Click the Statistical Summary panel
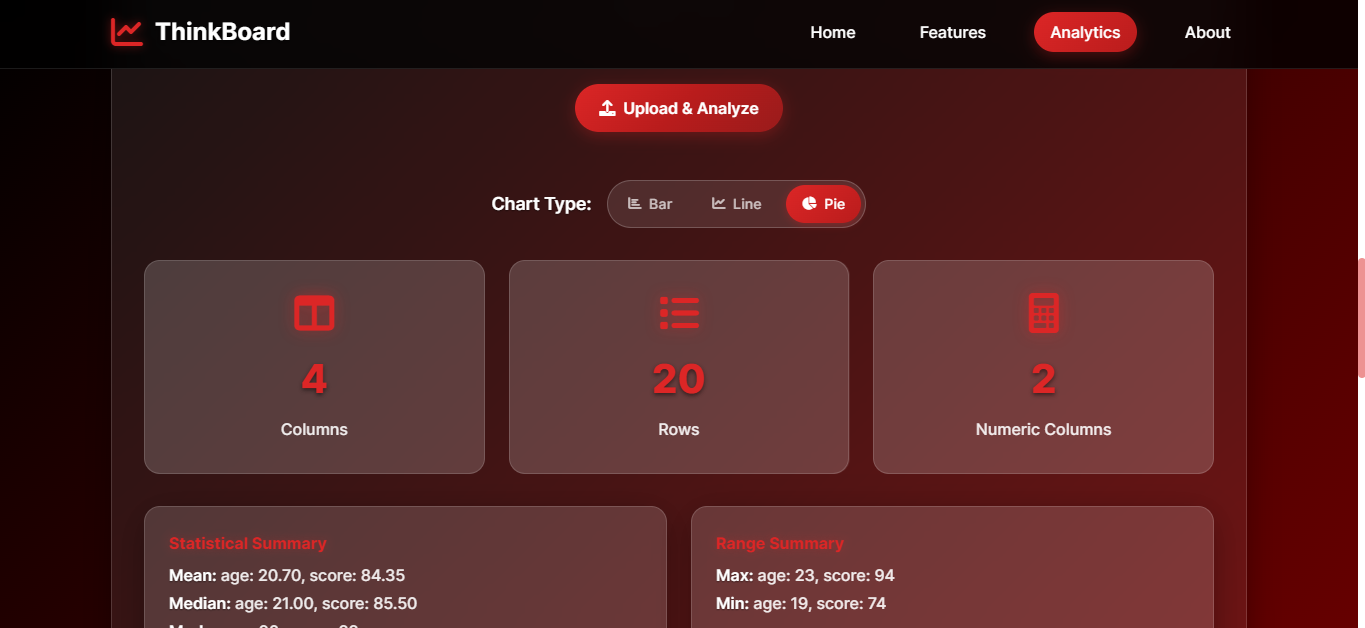The image size is (1365, 628). 405,570
